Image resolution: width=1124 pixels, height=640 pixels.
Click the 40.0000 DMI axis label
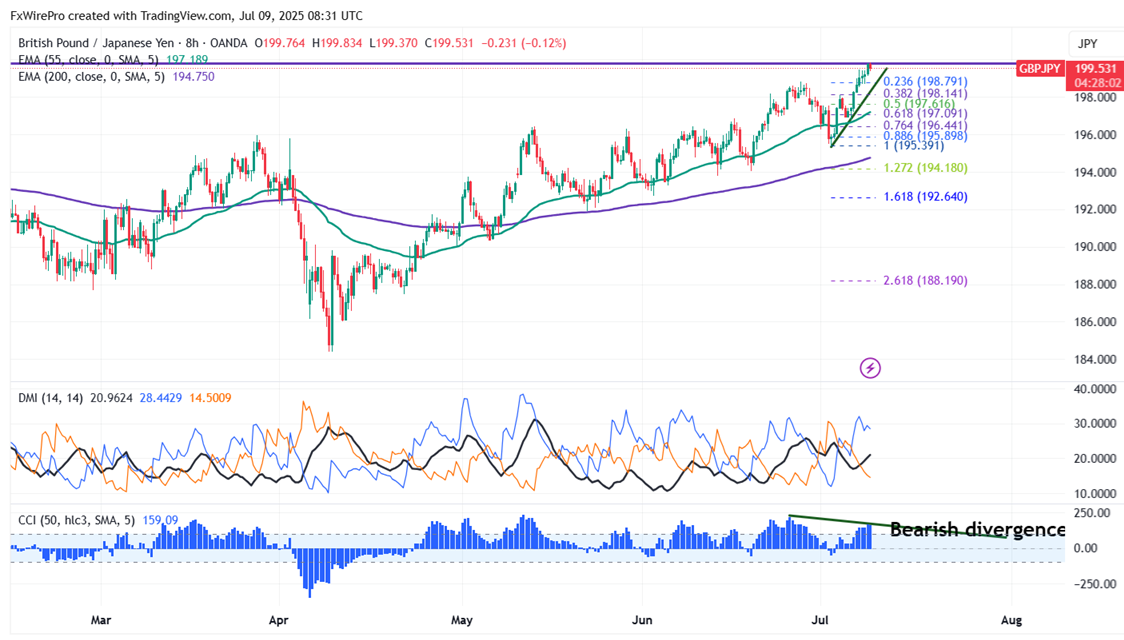point(1095,389)
